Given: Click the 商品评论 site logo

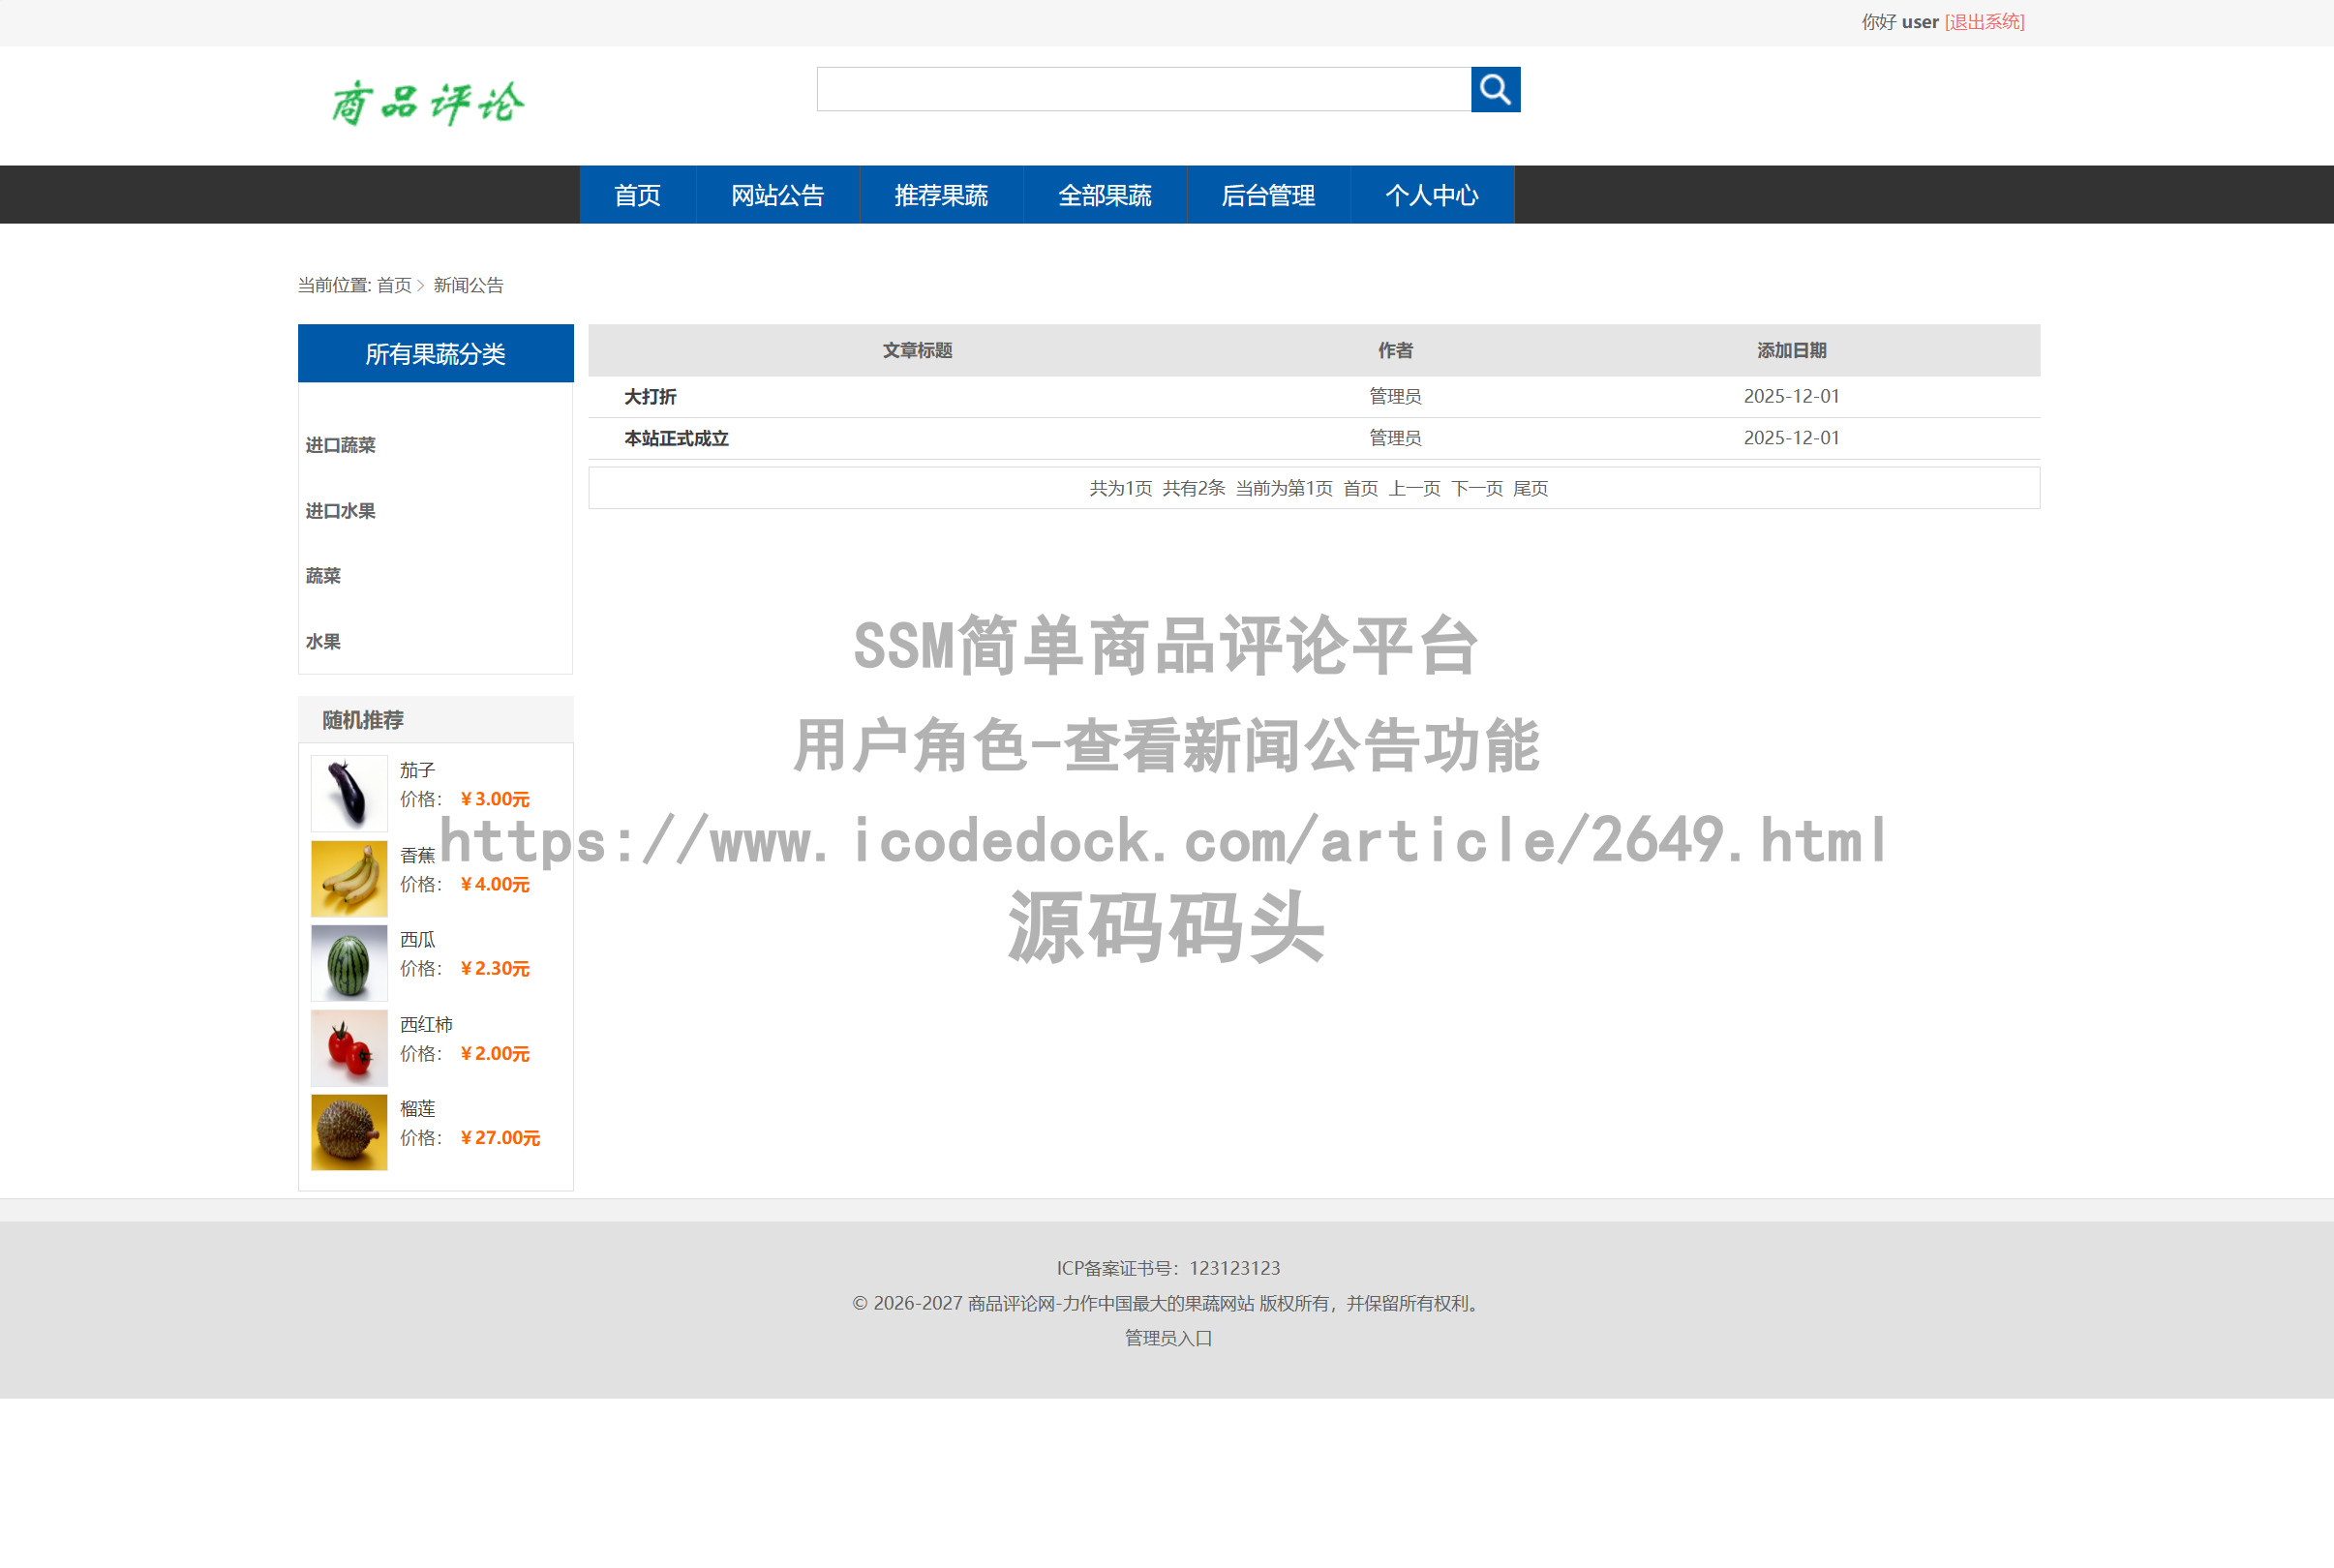Looking at the screenshot, I should click(426, 101).
